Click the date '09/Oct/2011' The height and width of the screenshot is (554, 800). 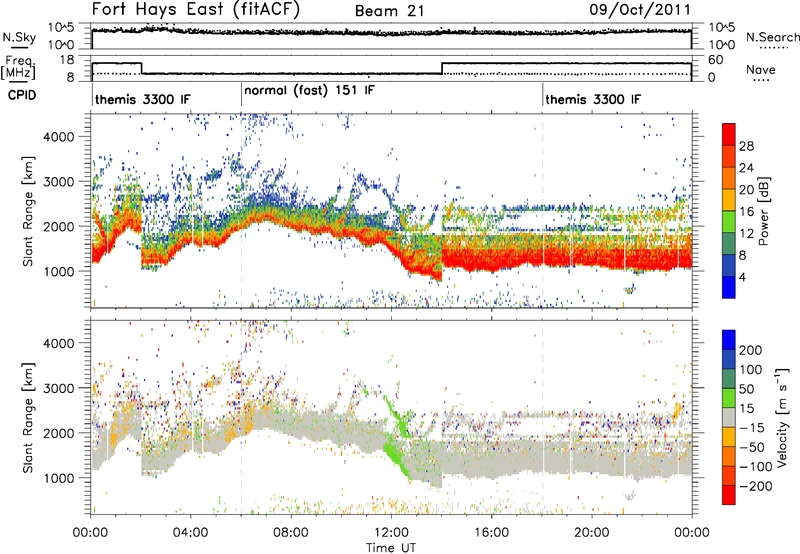pos(640,10)
